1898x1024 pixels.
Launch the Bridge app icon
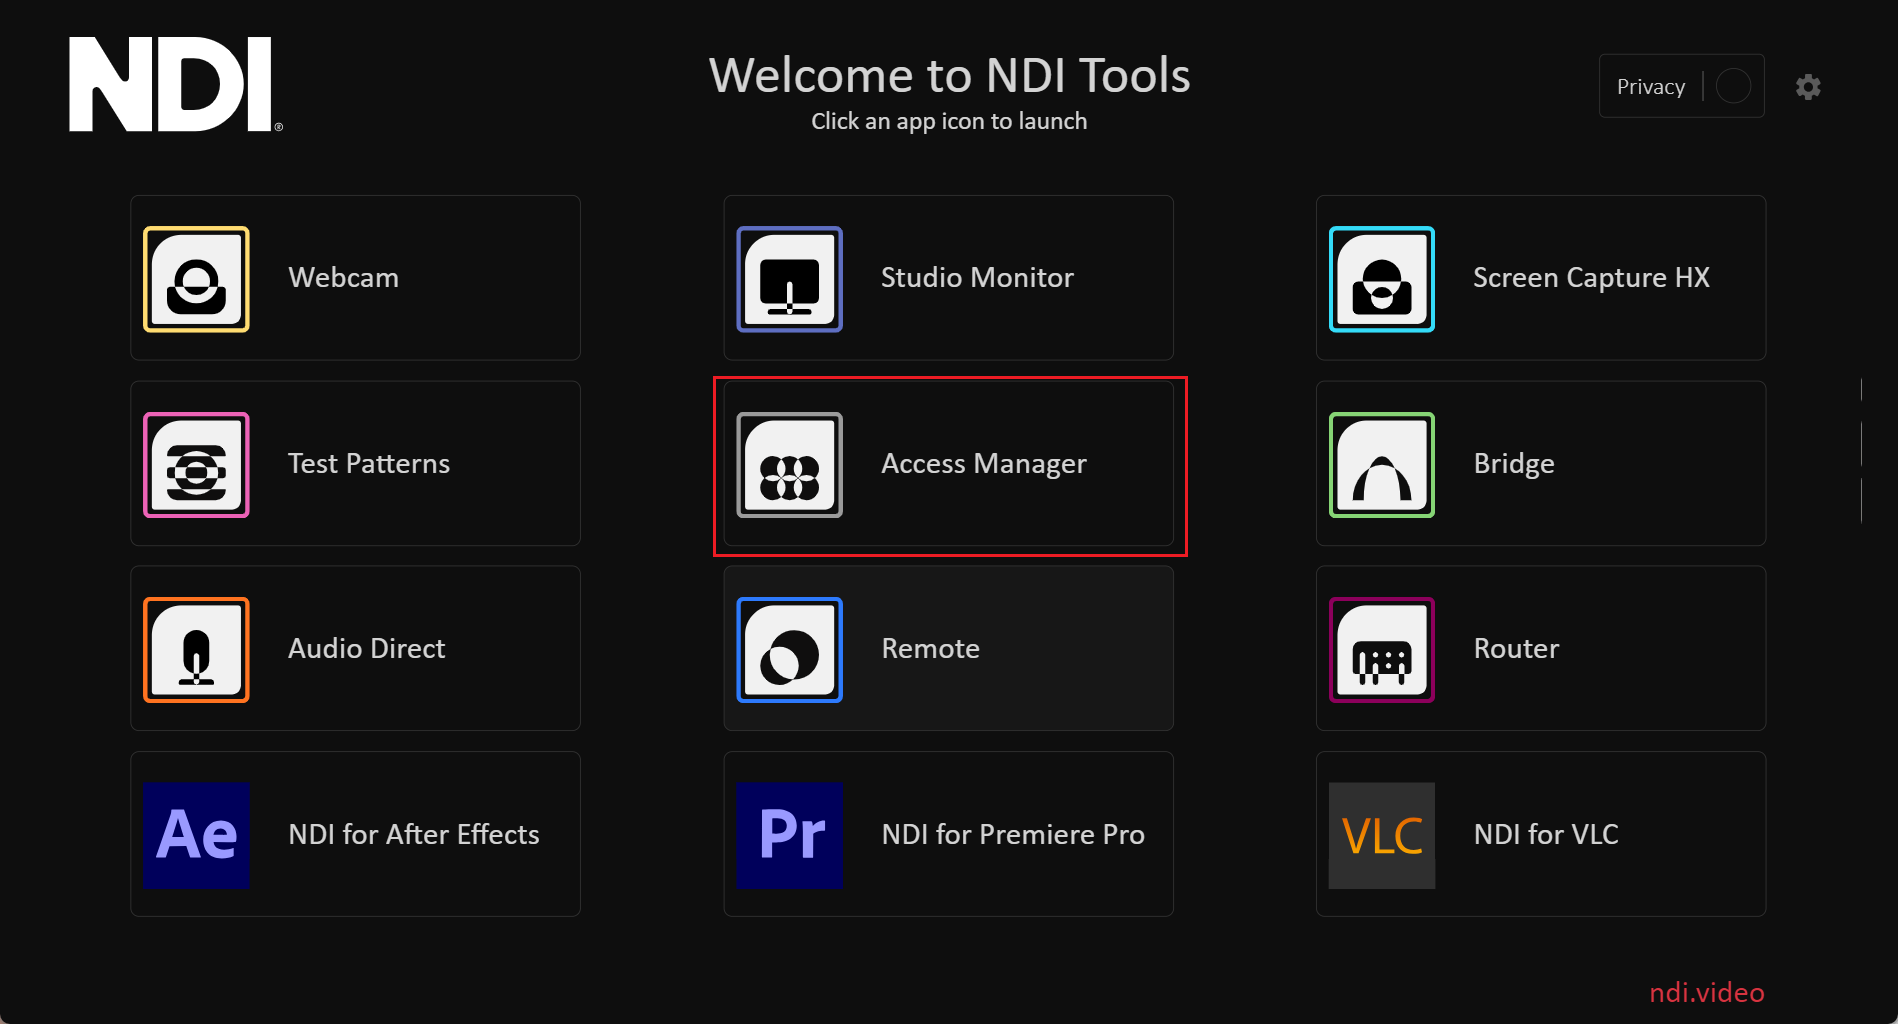(x=1381, y=464)
